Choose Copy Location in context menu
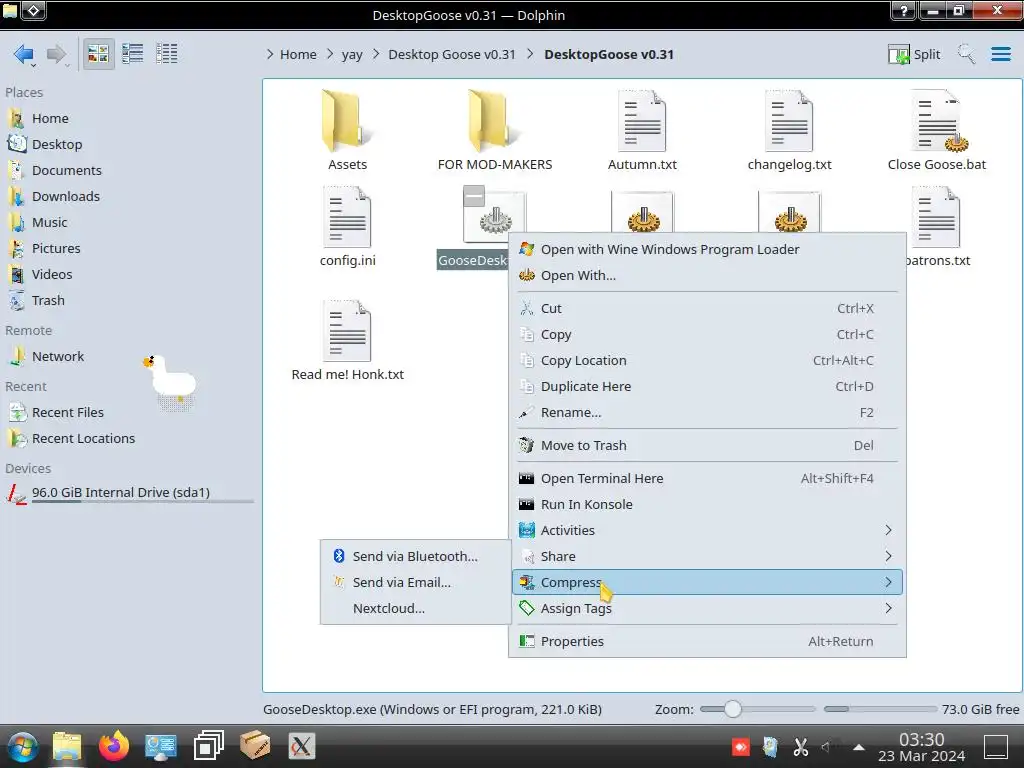1024x768 pixels. (707, 360)
